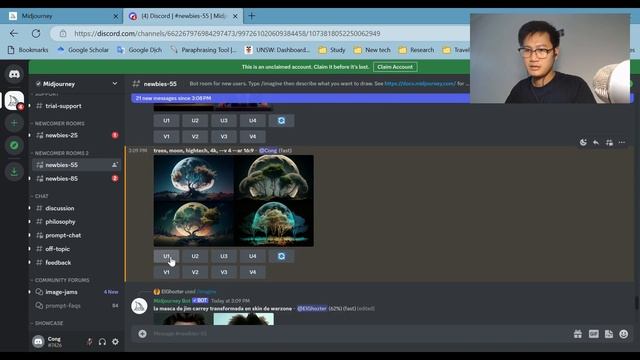Toggle microphone mute in user panel
The image size is (640, 360).
pos(89,342)
